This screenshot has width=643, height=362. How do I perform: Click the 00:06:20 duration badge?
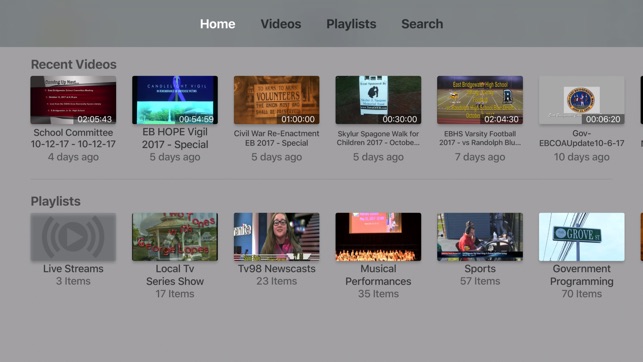(x=603, y=119)
